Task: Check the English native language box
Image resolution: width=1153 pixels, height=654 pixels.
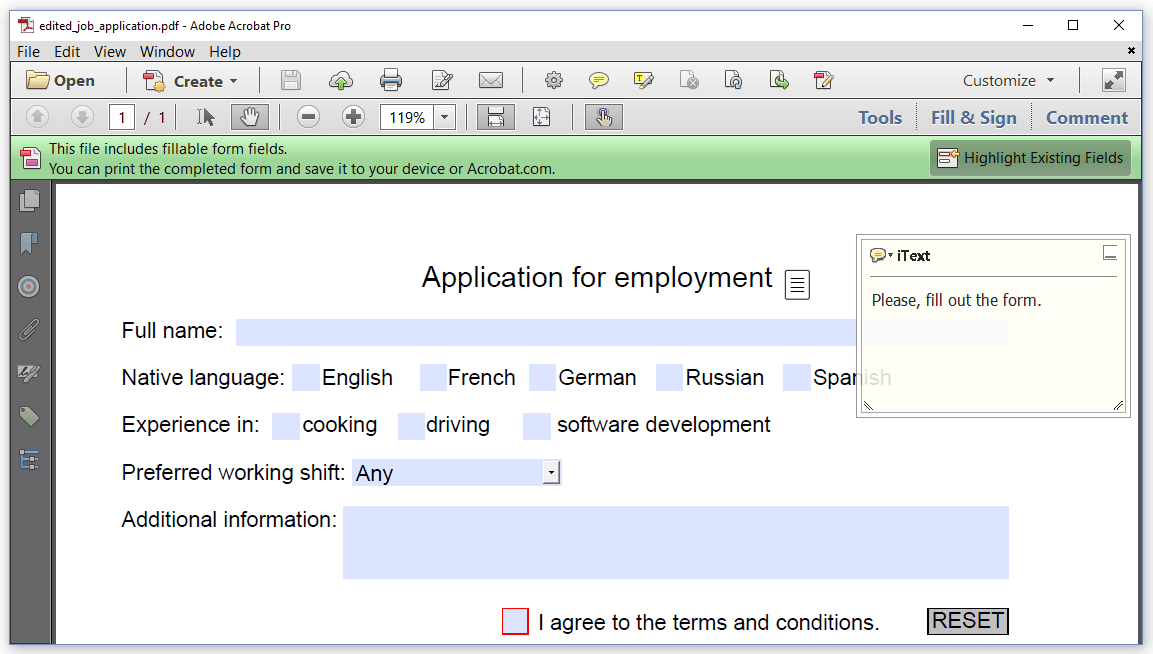Action: click(306, 378)
